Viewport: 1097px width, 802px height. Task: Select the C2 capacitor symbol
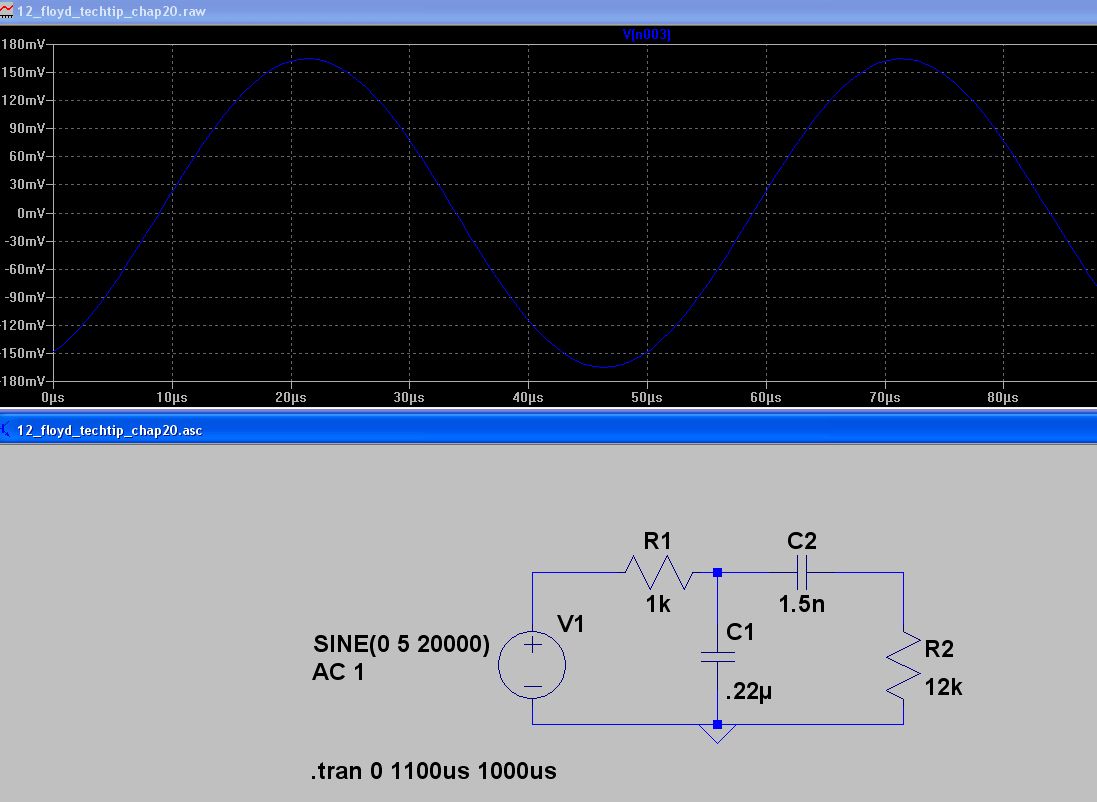(802, 572)
